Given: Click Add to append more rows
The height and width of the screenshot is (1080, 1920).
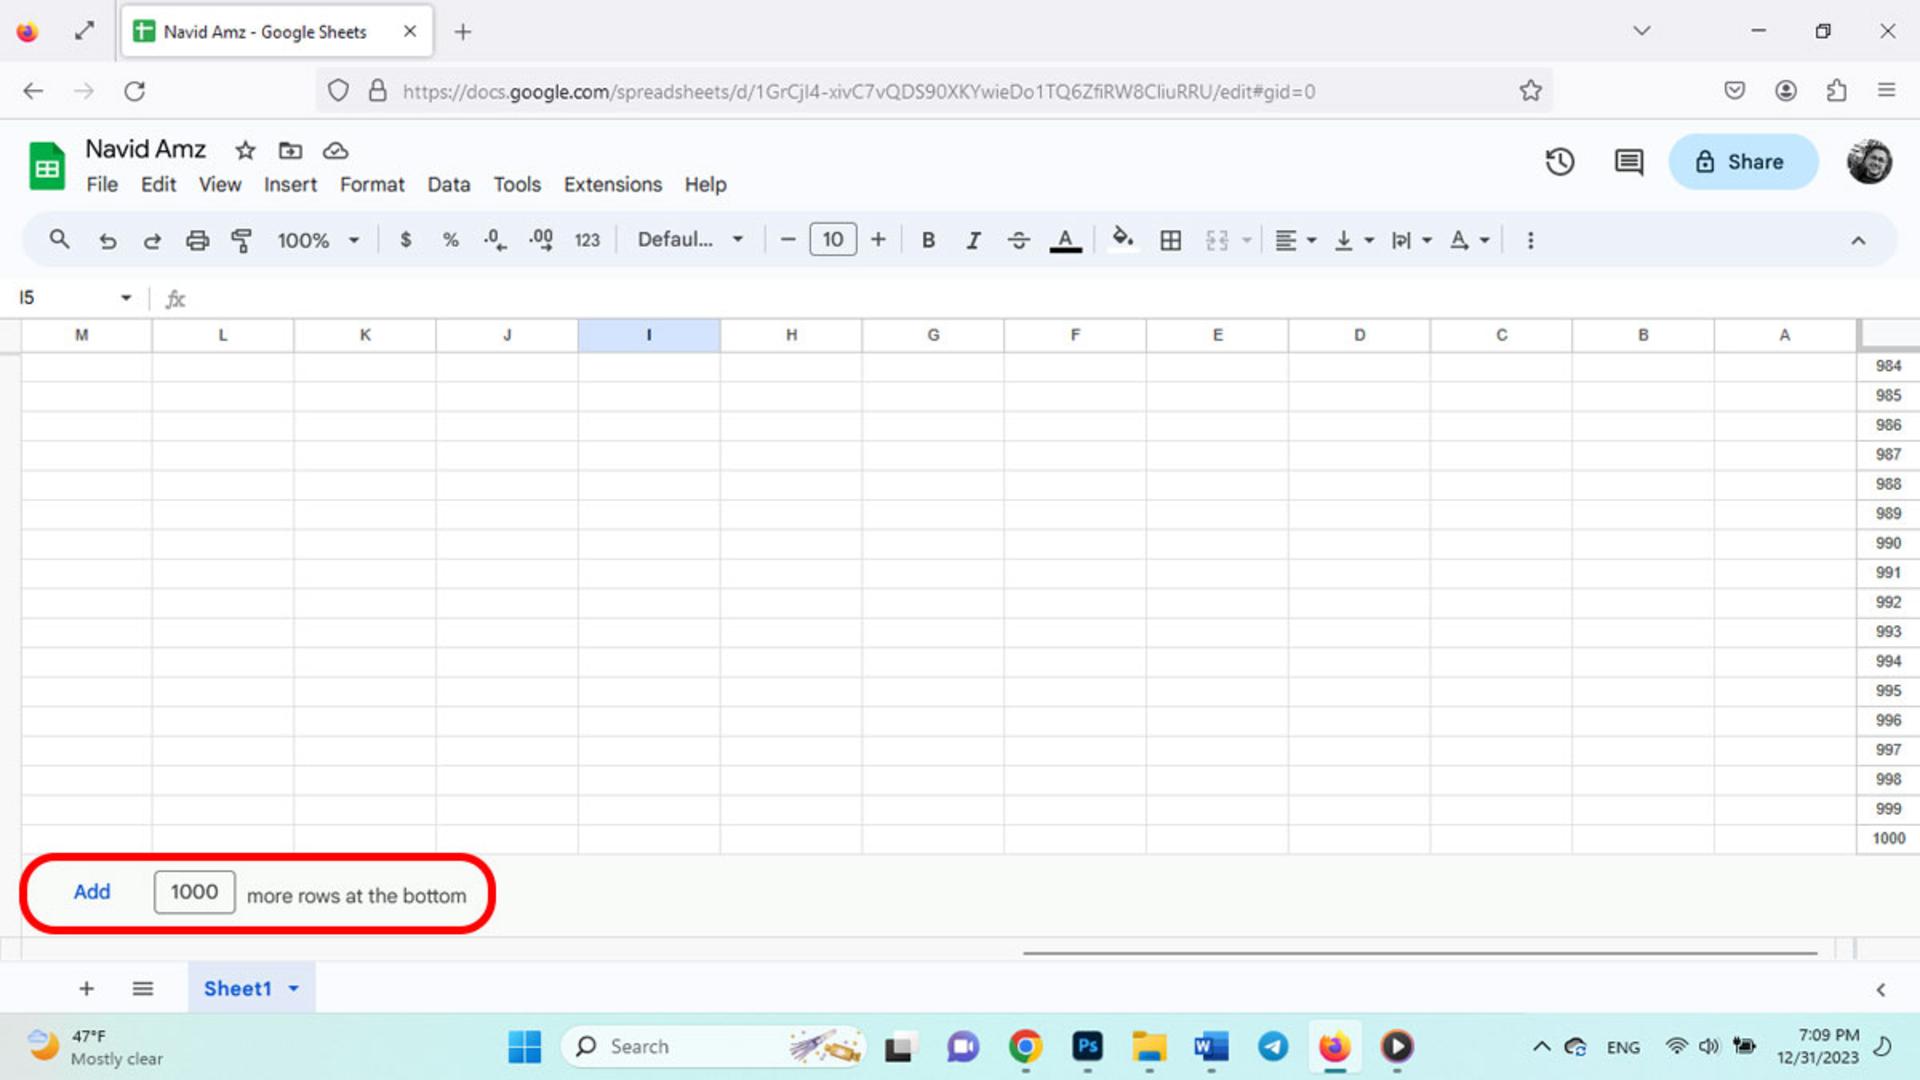Looking at the screenshot, I should click(92, 892).
